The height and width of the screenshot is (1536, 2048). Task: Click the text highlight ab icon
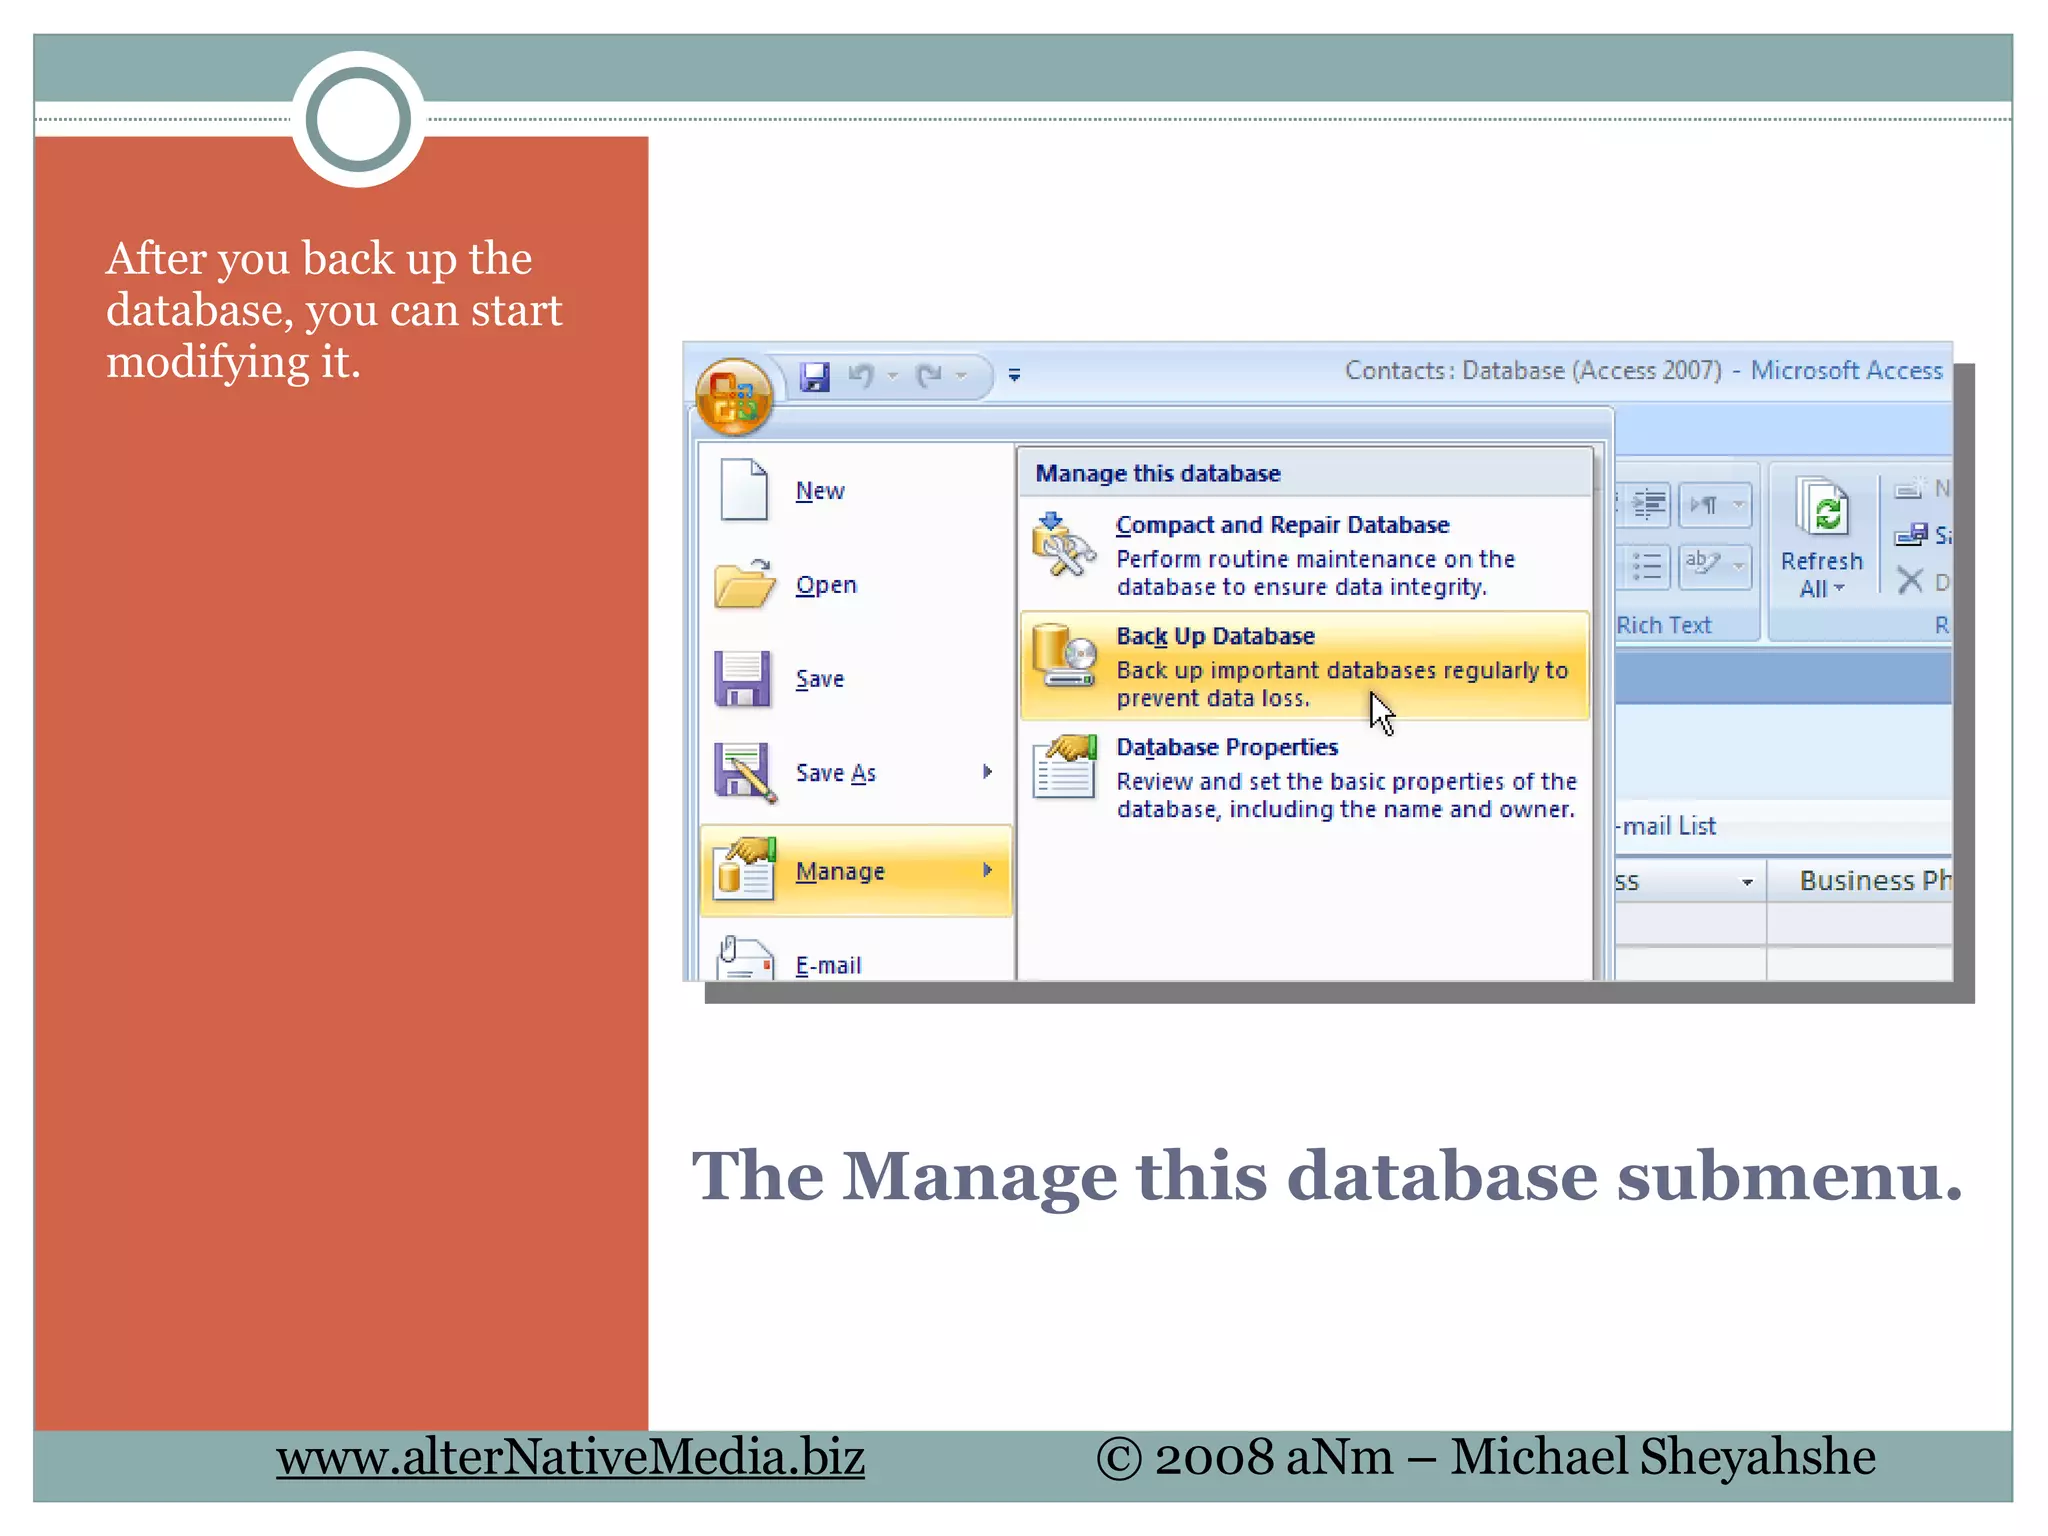click(1703, 566)
